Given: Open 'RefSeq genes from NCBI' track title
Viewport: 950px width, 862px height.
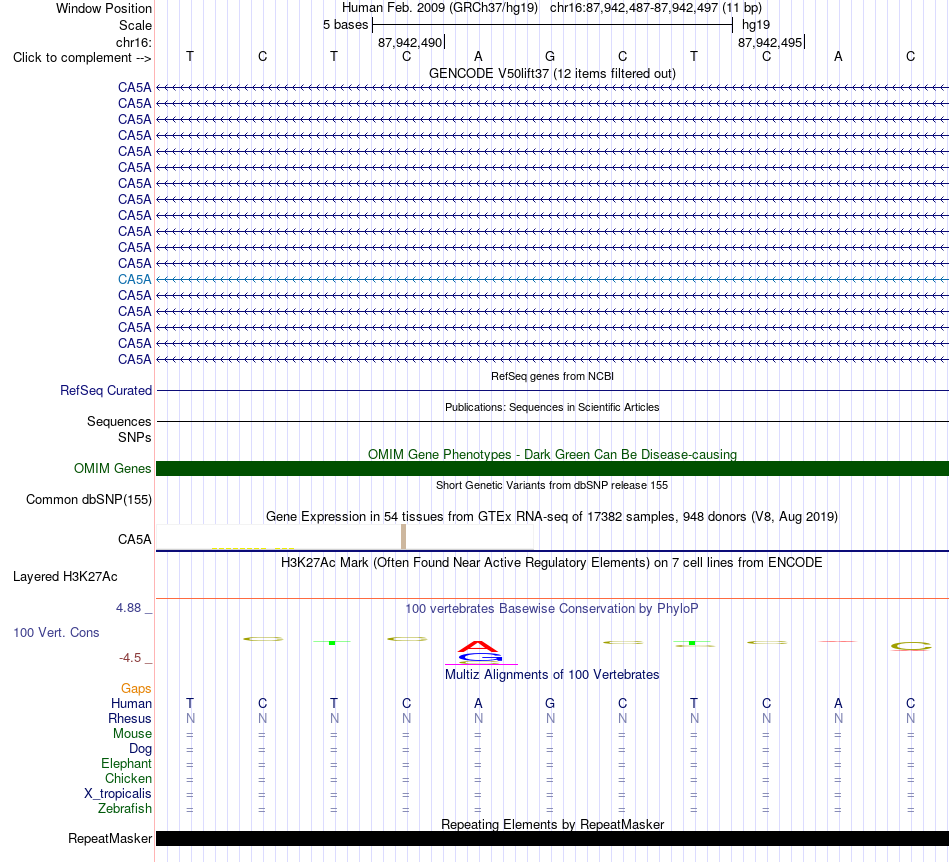Looking at the screenshot, I should [x=552, y=376].
